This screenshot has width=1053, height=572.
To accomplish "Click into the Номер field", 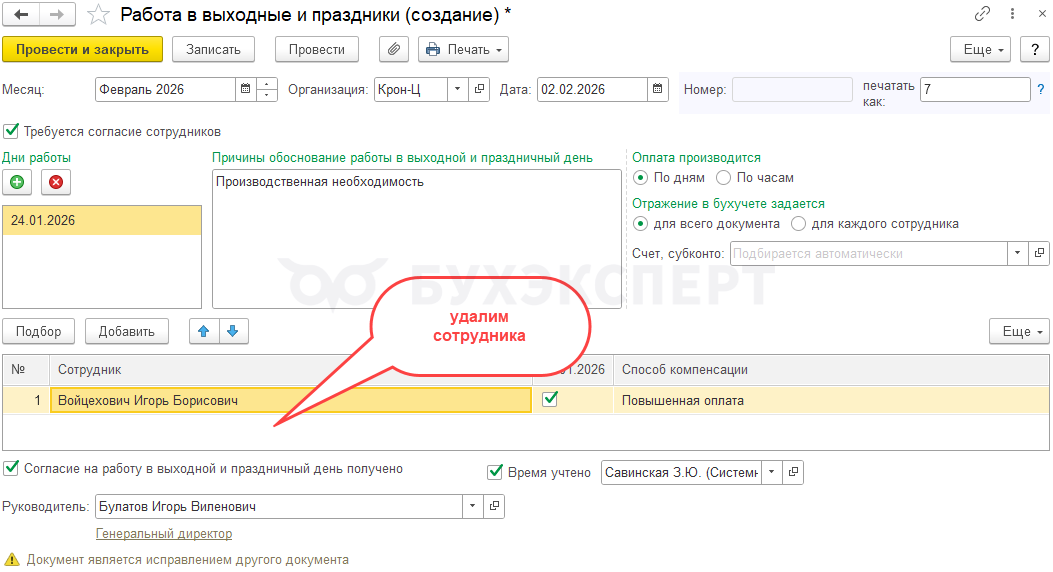I will point(792,89).
